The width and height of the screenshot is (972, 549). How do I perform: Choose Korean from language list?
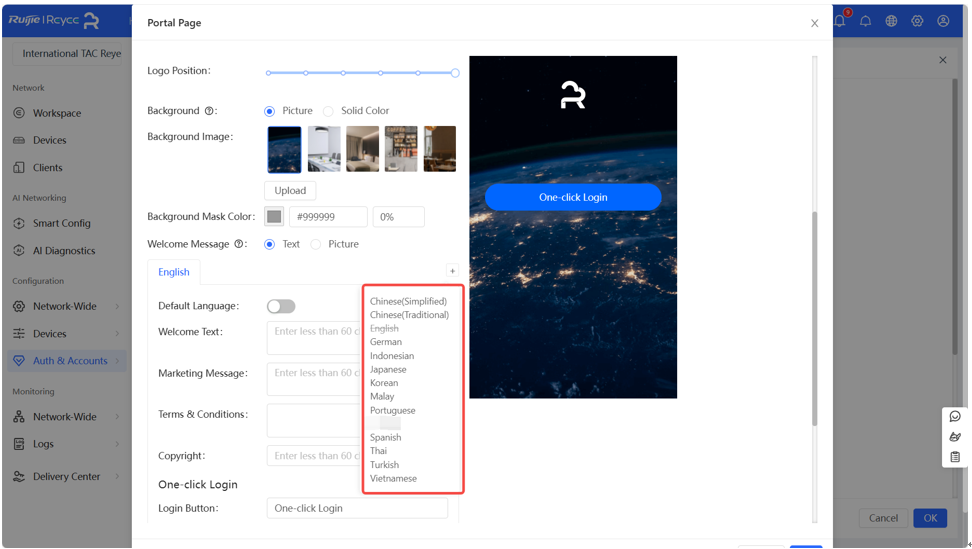click(384, 383)
